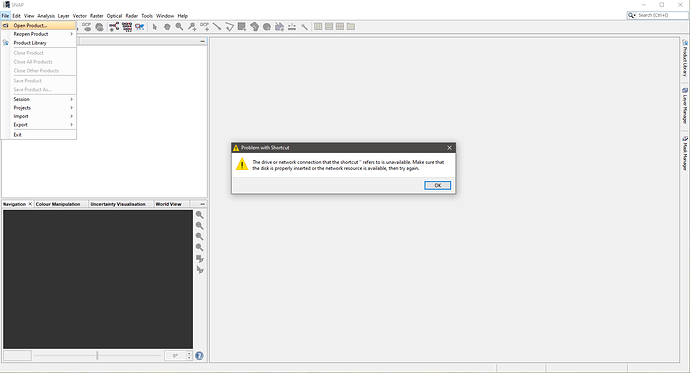Image resolution: width=690 pixels, height=373 pixels.
Task: Click OK in Problem with Shortcut dialog
Action: tap(437, 186)
